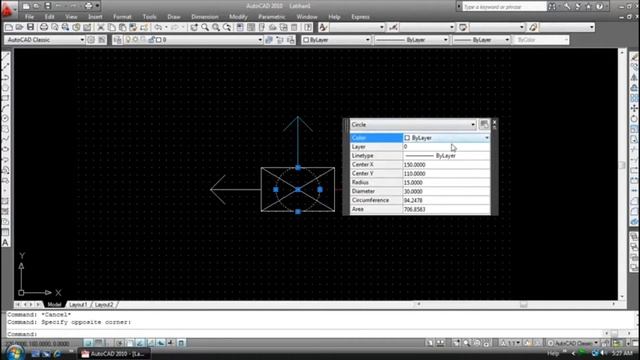The height and width of the screenshot is (360, 640).
Task: Open the Layer Properties Manager icon
Action: tap(118, 40)
